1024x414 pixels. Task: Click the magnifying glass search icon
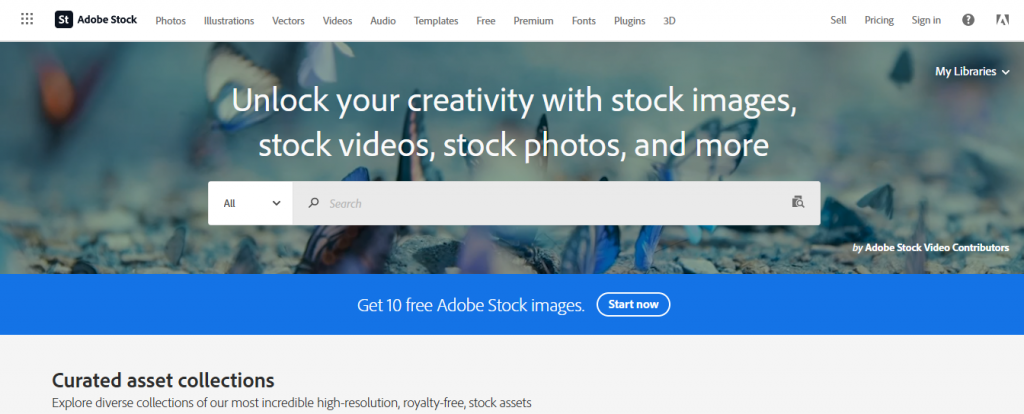(314, 203)
